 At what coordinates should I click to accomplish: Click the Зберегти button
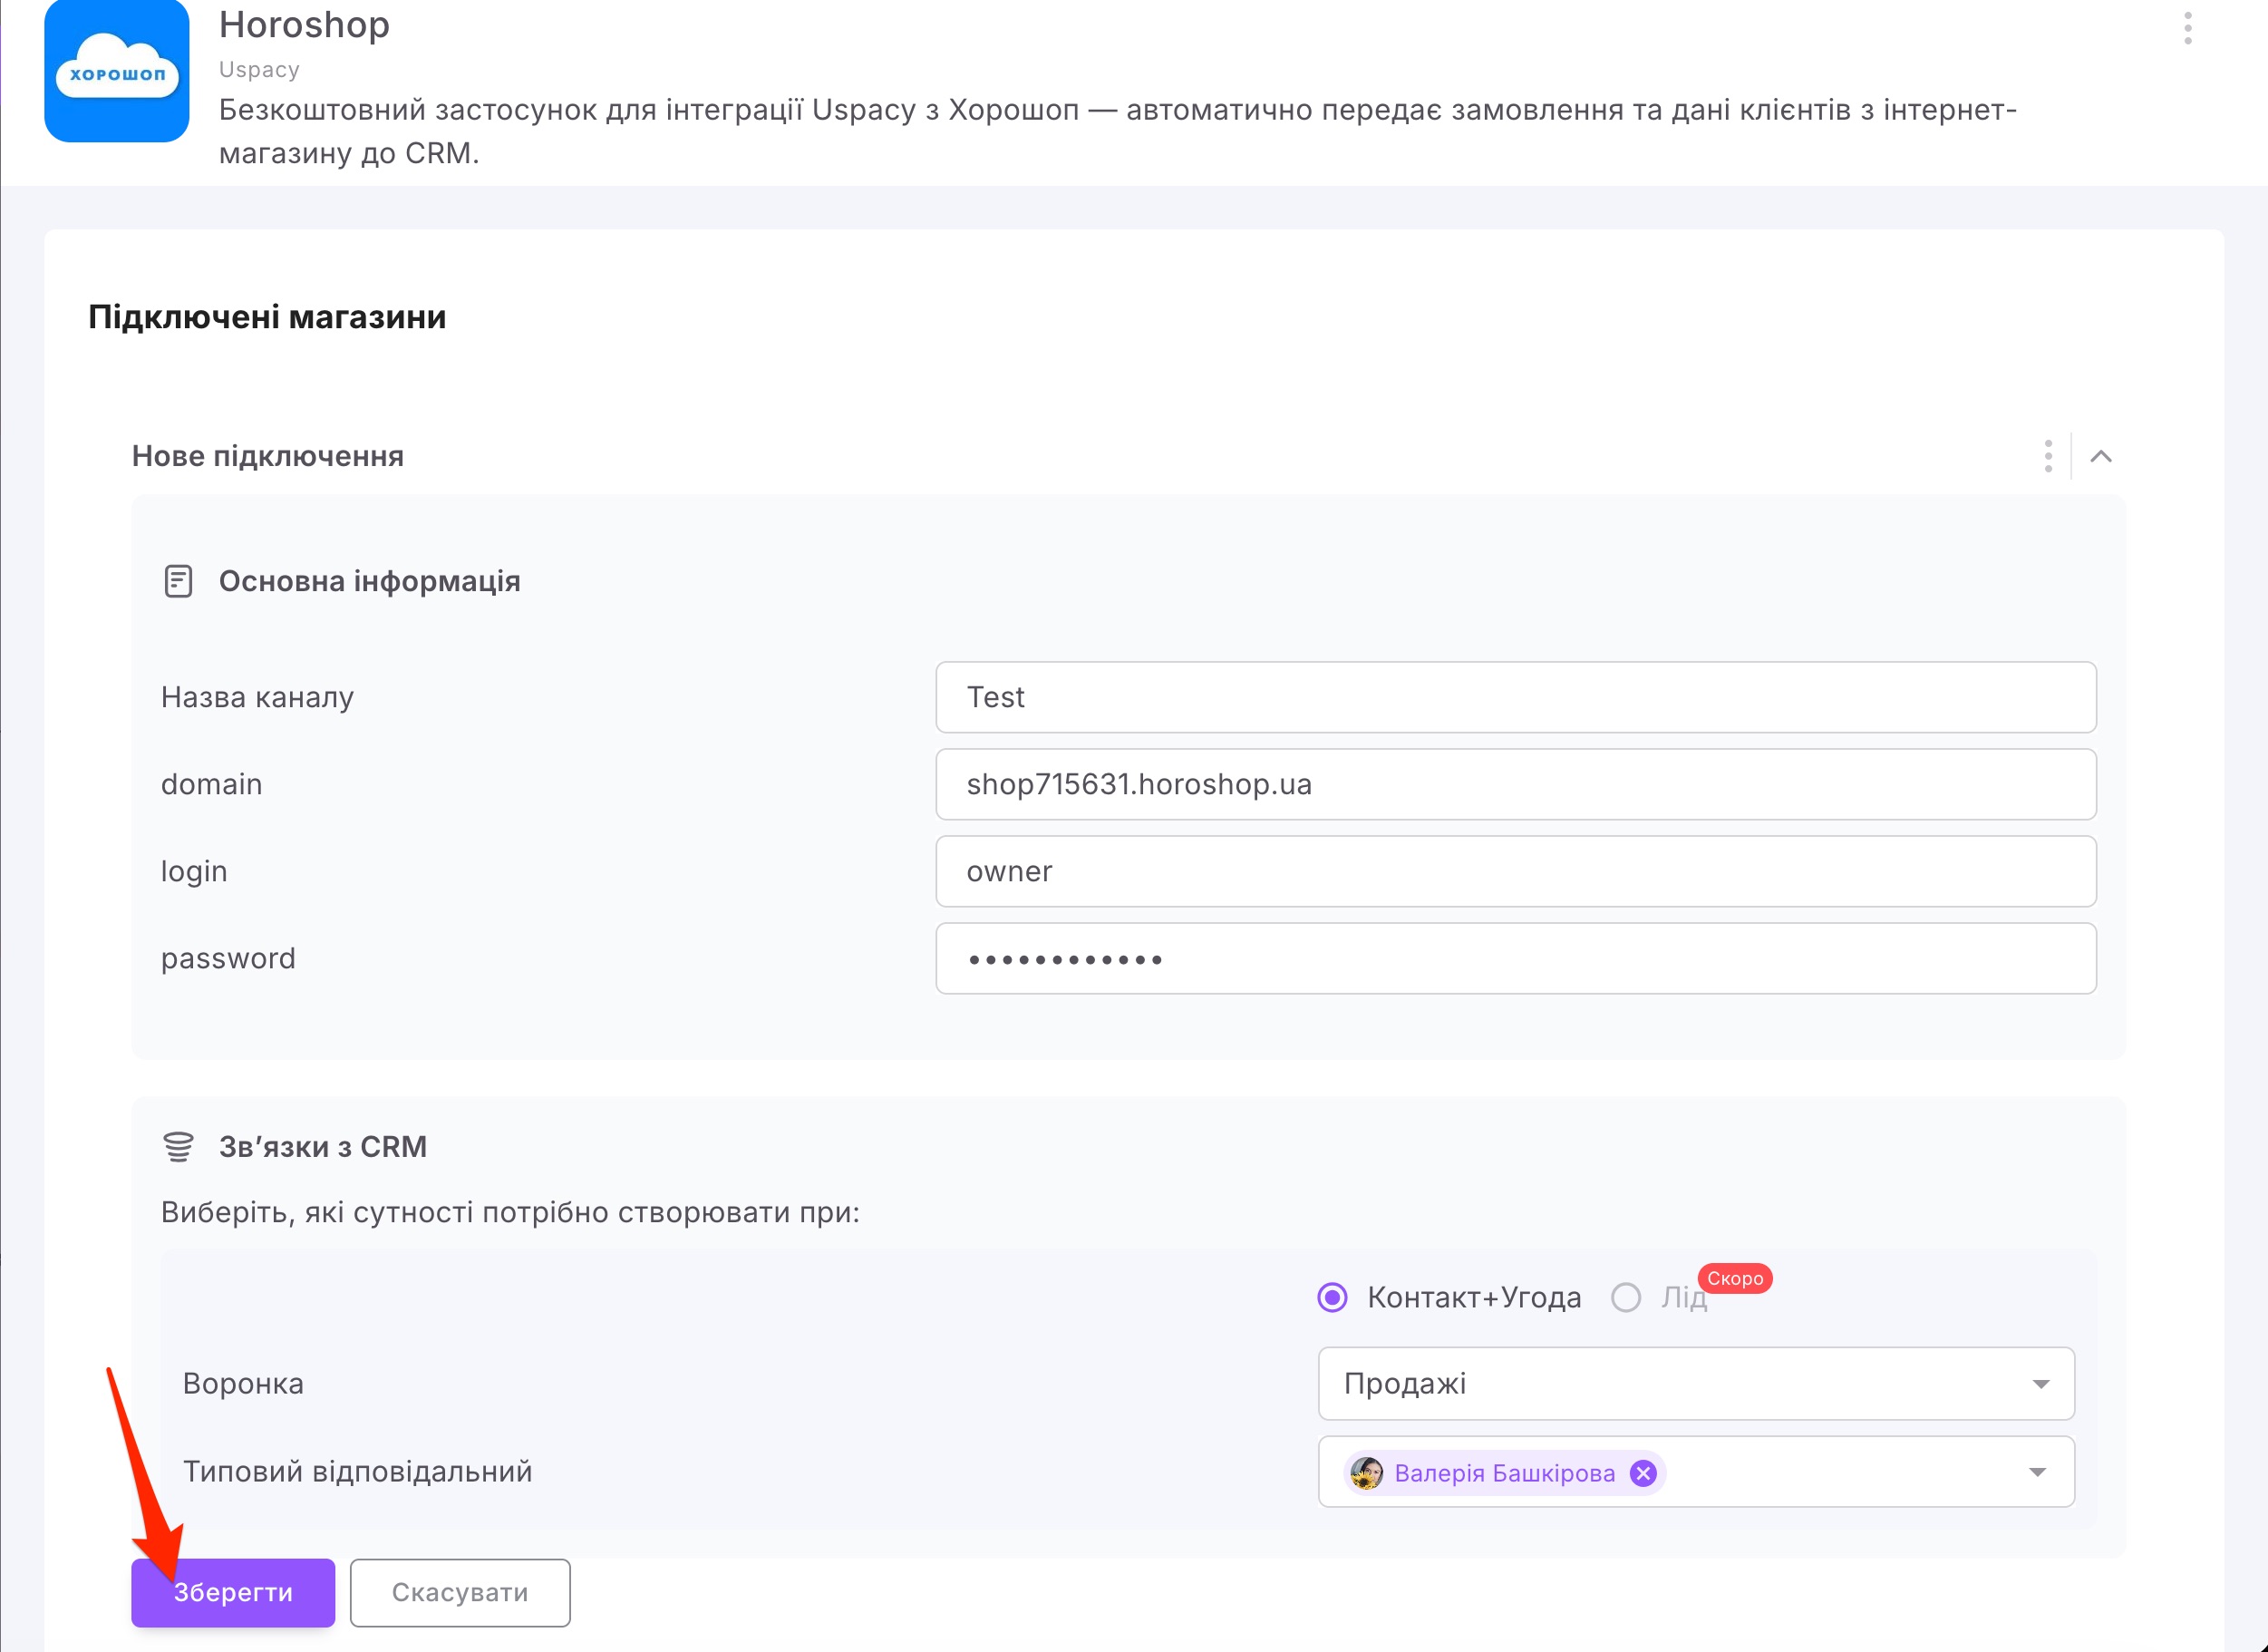pos(233,1592)
